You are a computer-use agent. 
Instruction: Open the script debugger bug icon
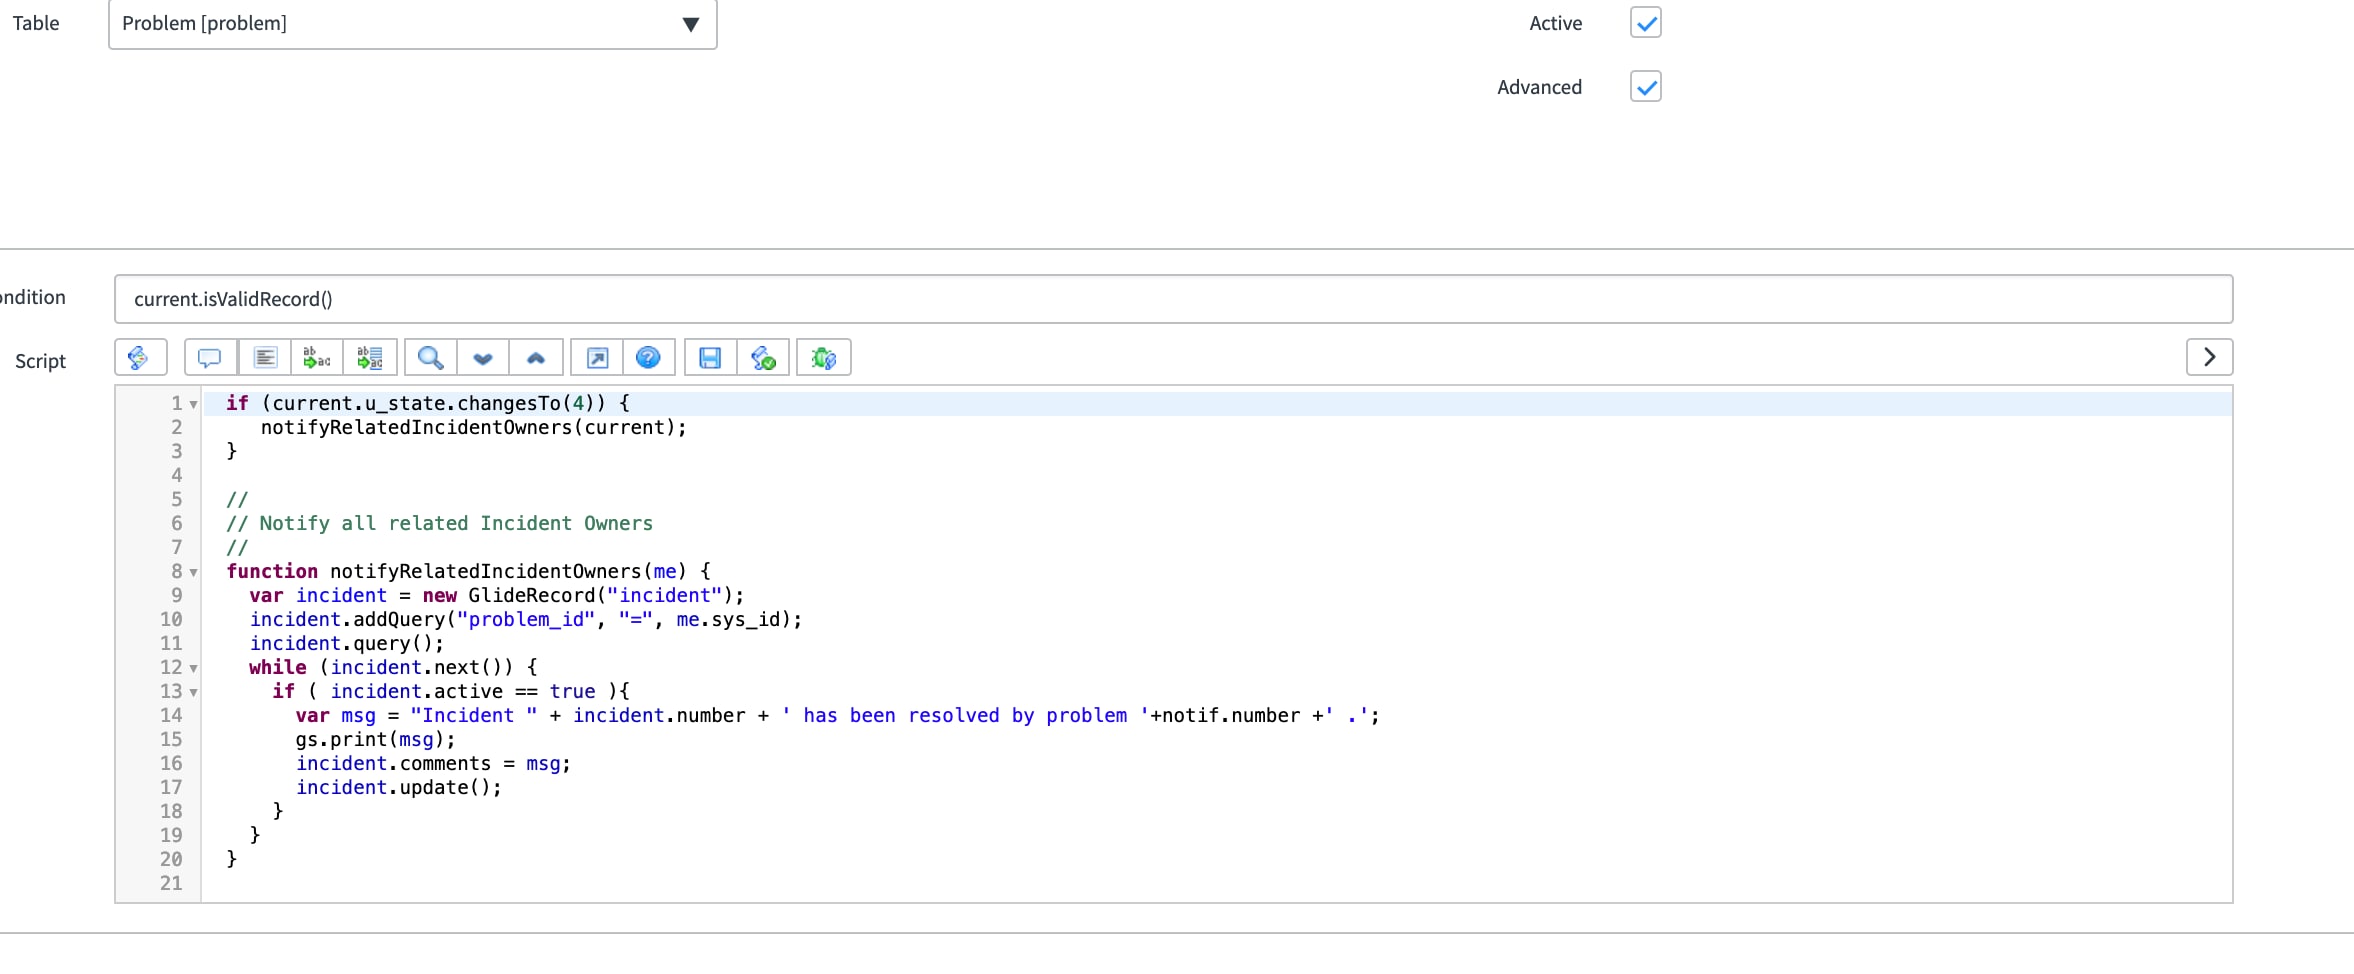point(824,358)
